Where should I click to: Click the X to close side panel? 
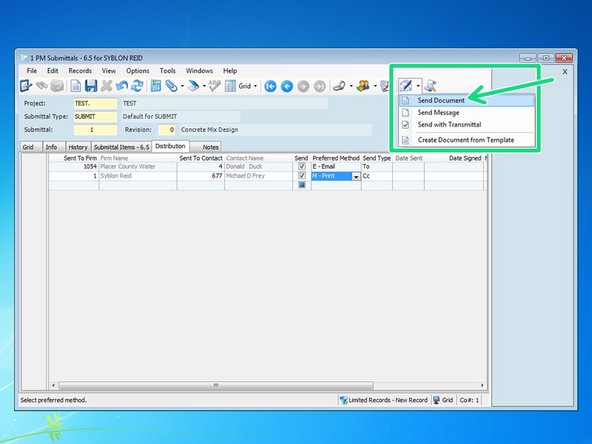pyautogui.click(x=565, y=72)
